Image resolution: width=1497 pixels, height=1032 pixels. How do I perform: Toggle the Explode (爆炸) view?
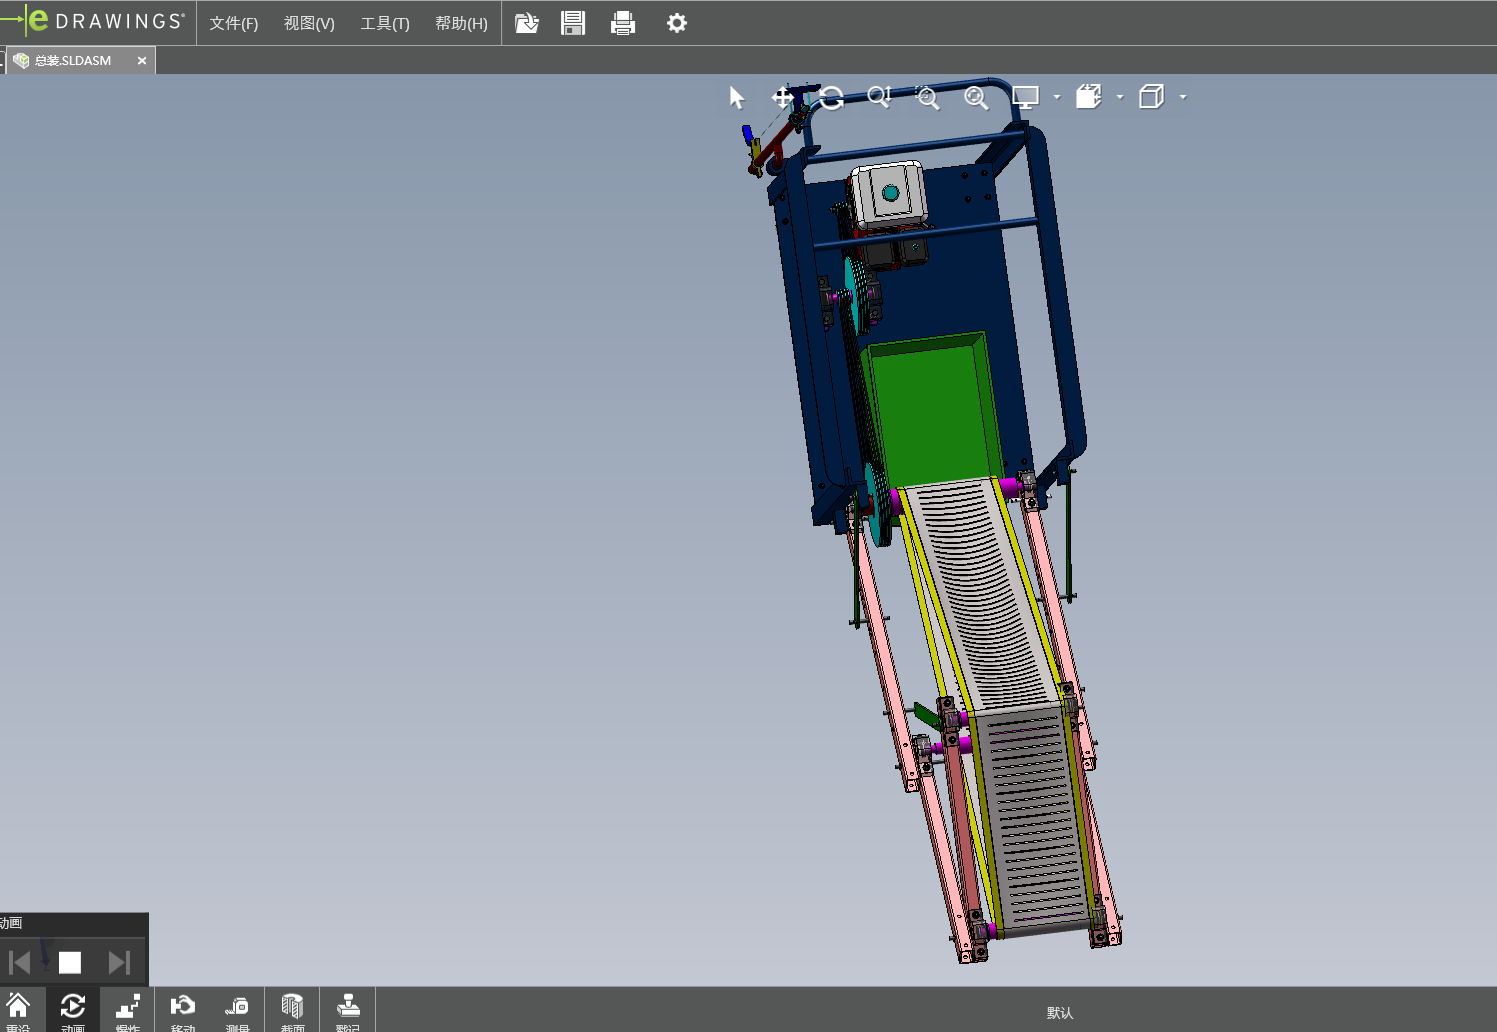127,1010
